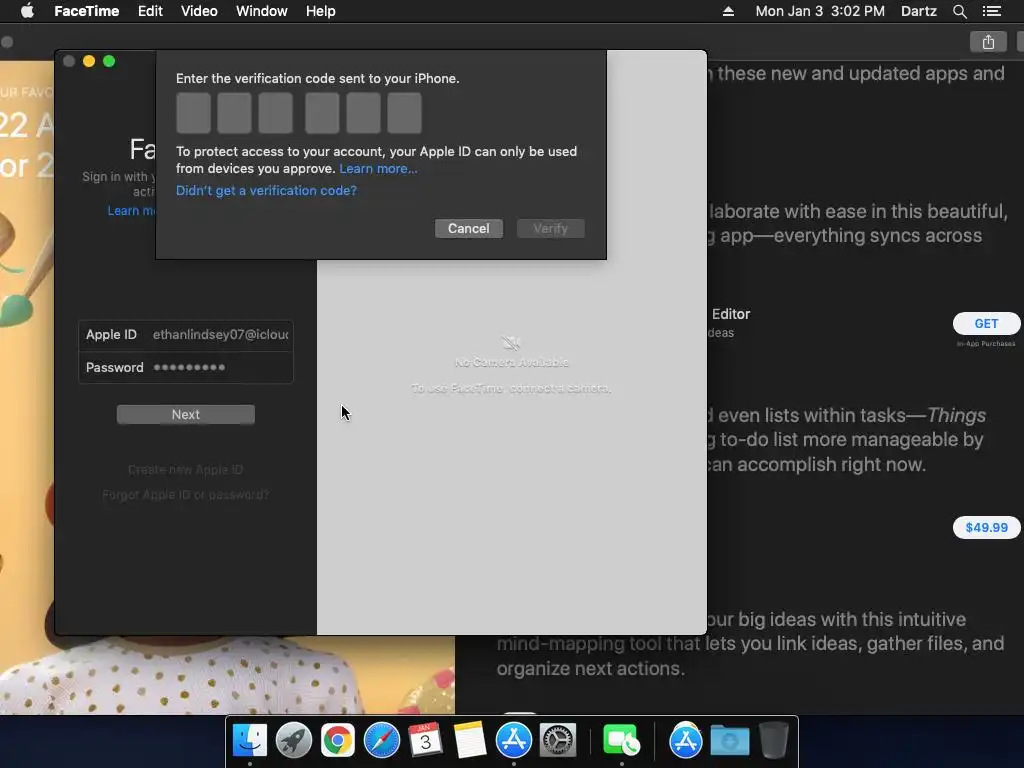Focus the second verification code box
The width and height of the screenshot is (1024, 768).
click(x=234, y=113)
